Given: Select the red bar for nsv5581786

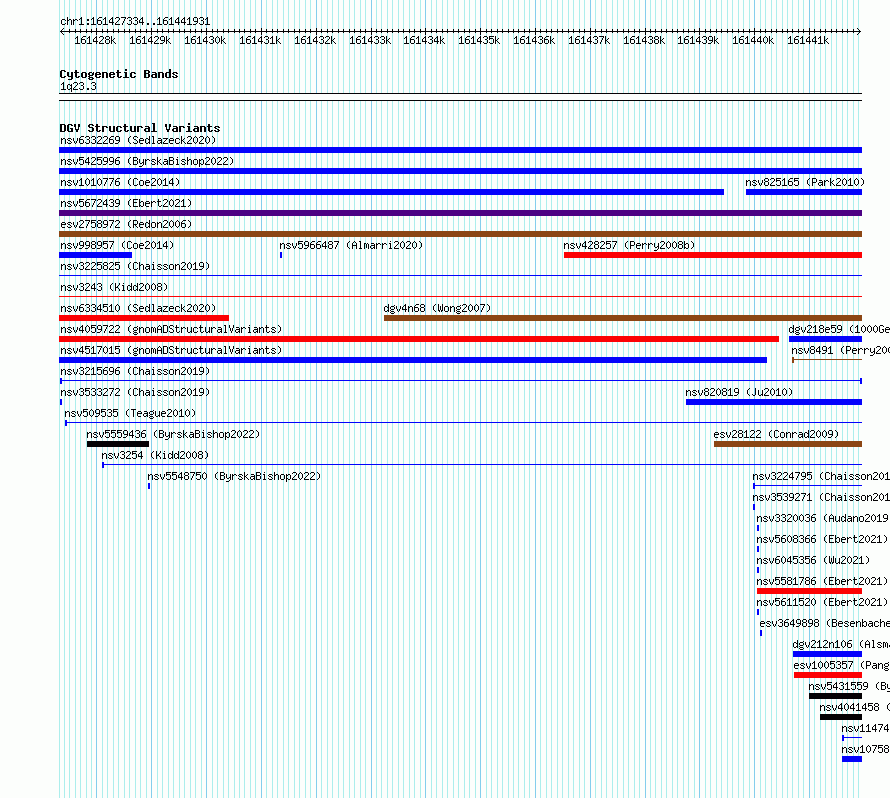Looking at the screenshot, I should click(x=809, y=591).
